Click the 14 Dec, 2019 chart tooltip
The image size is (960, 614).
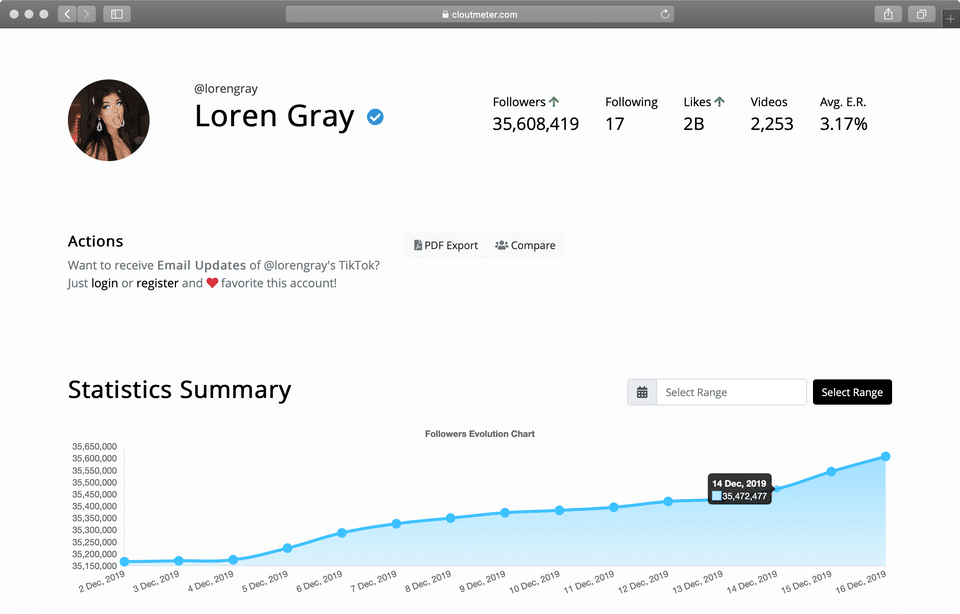pos(740,489)
